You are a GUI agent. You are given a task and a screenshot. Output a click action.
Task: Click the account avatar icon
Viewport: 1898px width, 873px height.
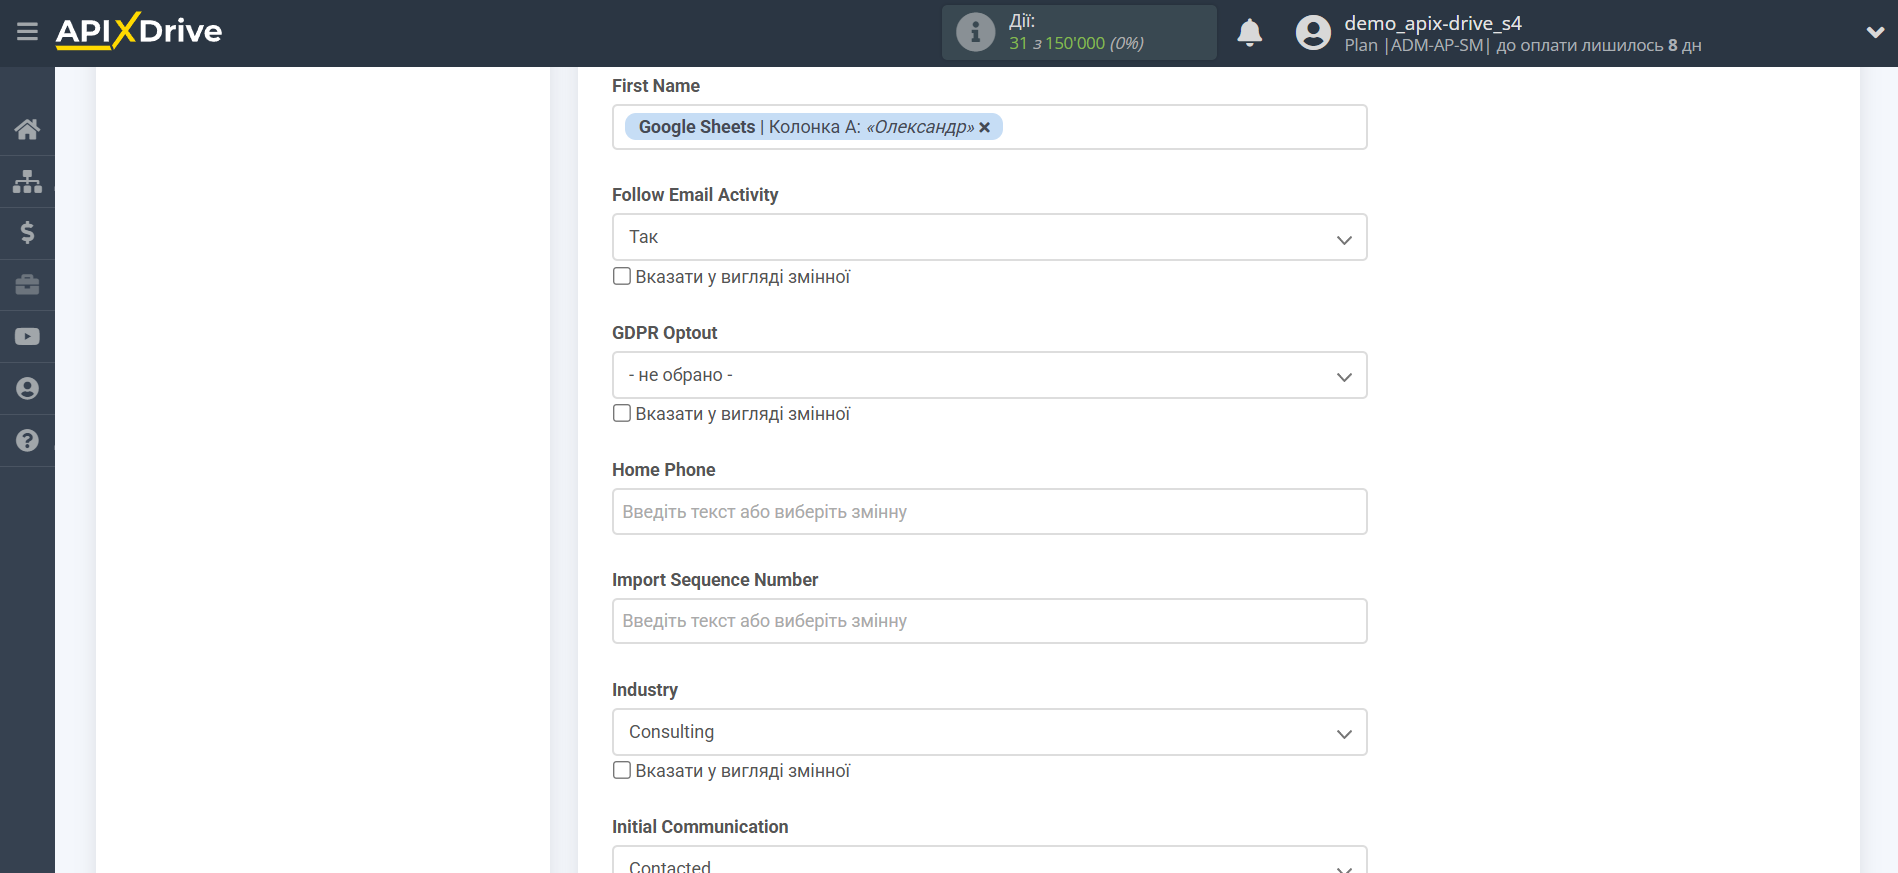coord(1313,33)
